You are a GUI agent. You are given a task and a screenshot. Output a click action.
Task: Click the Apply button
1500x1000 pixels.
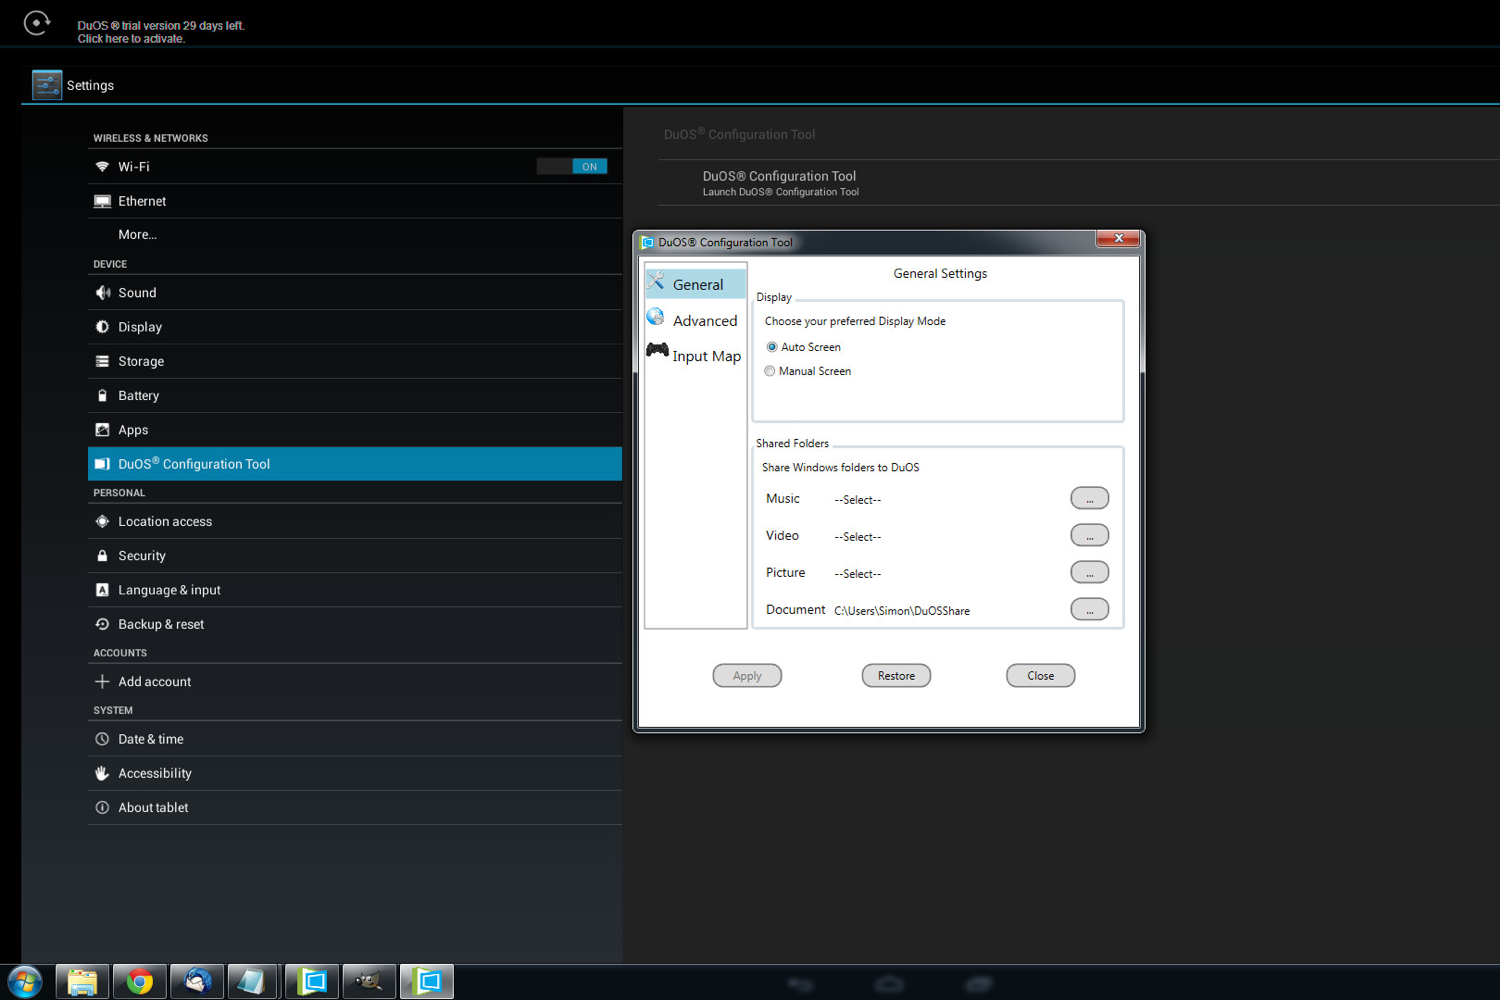click(x=747, y=676)
